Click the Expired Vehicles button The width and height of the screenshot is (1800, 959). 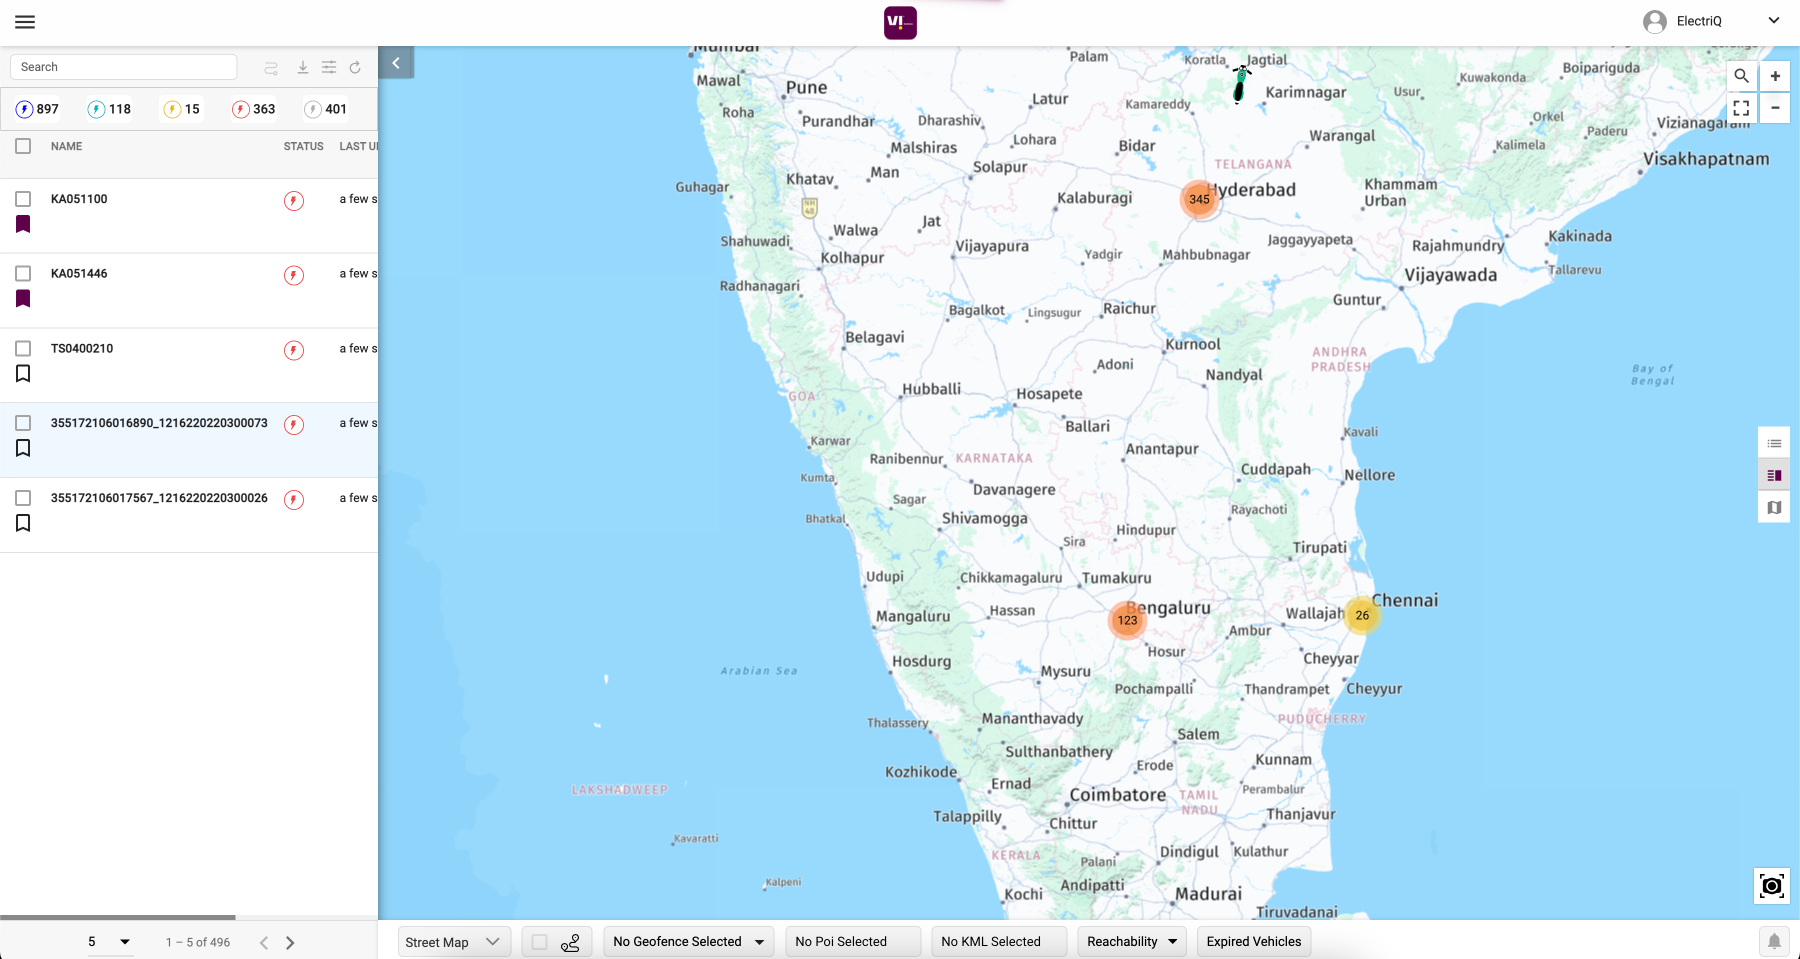[x=1253, y=942]
